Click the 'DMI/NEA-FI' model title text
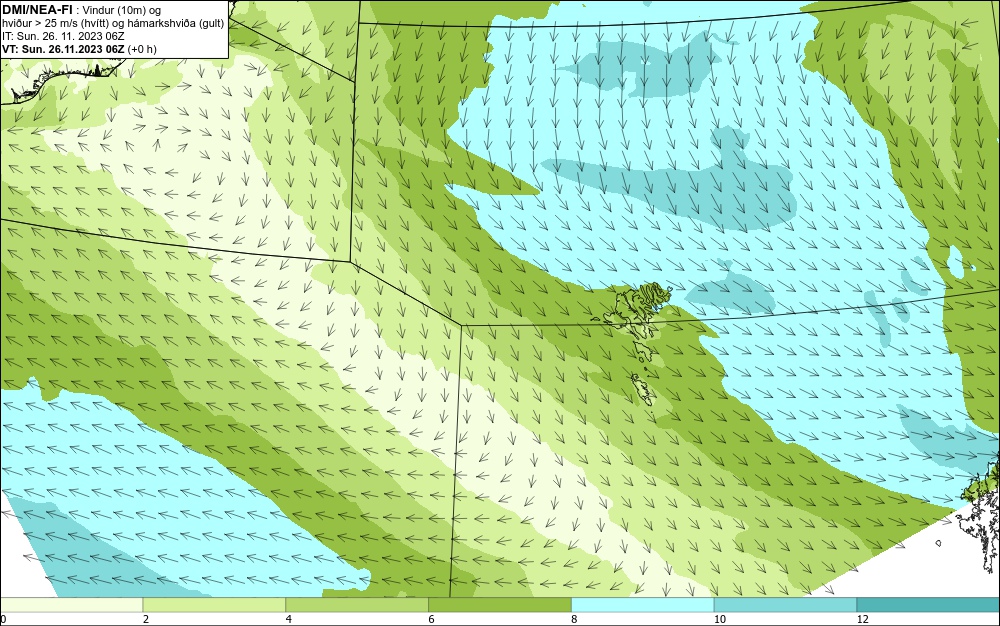The image size is (1000, 626). click(37, 9)
